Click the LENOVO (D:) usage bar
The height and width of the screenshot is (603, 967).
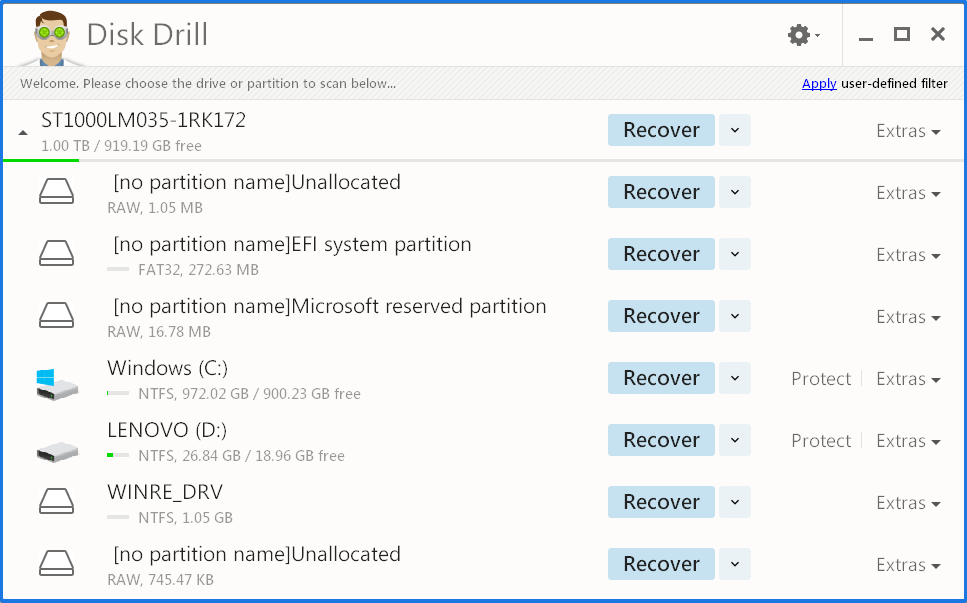(118, 456)
